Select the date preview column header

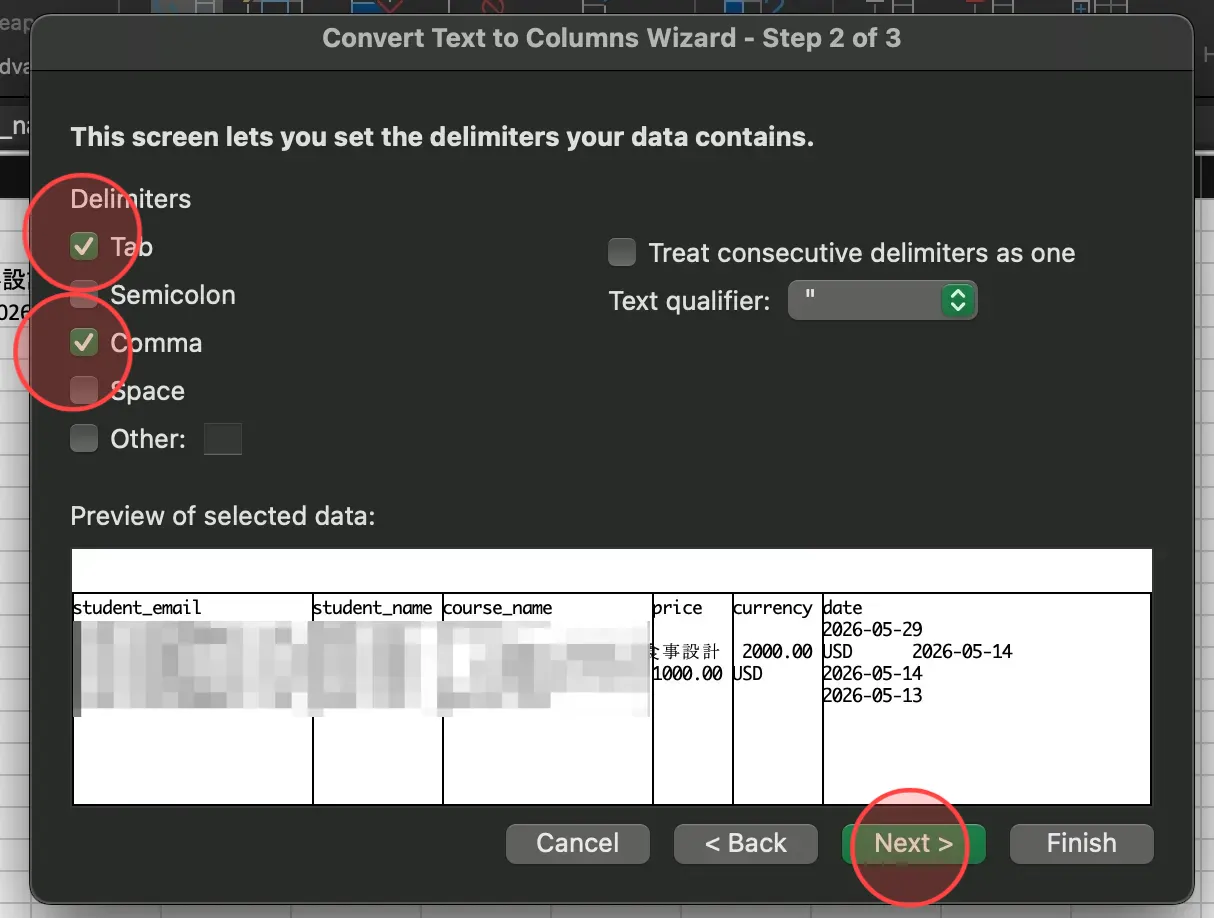(843, 608)
